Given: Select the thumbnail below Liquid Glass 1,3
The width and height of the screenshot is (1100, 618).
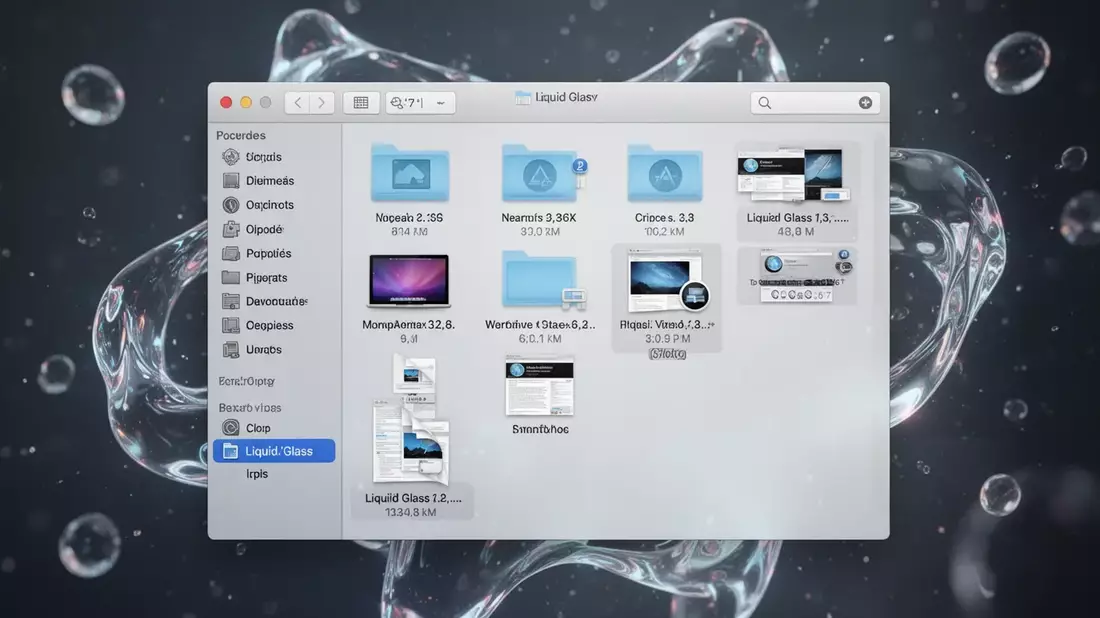Looking at the screenshot, I should tap(796, 276).
